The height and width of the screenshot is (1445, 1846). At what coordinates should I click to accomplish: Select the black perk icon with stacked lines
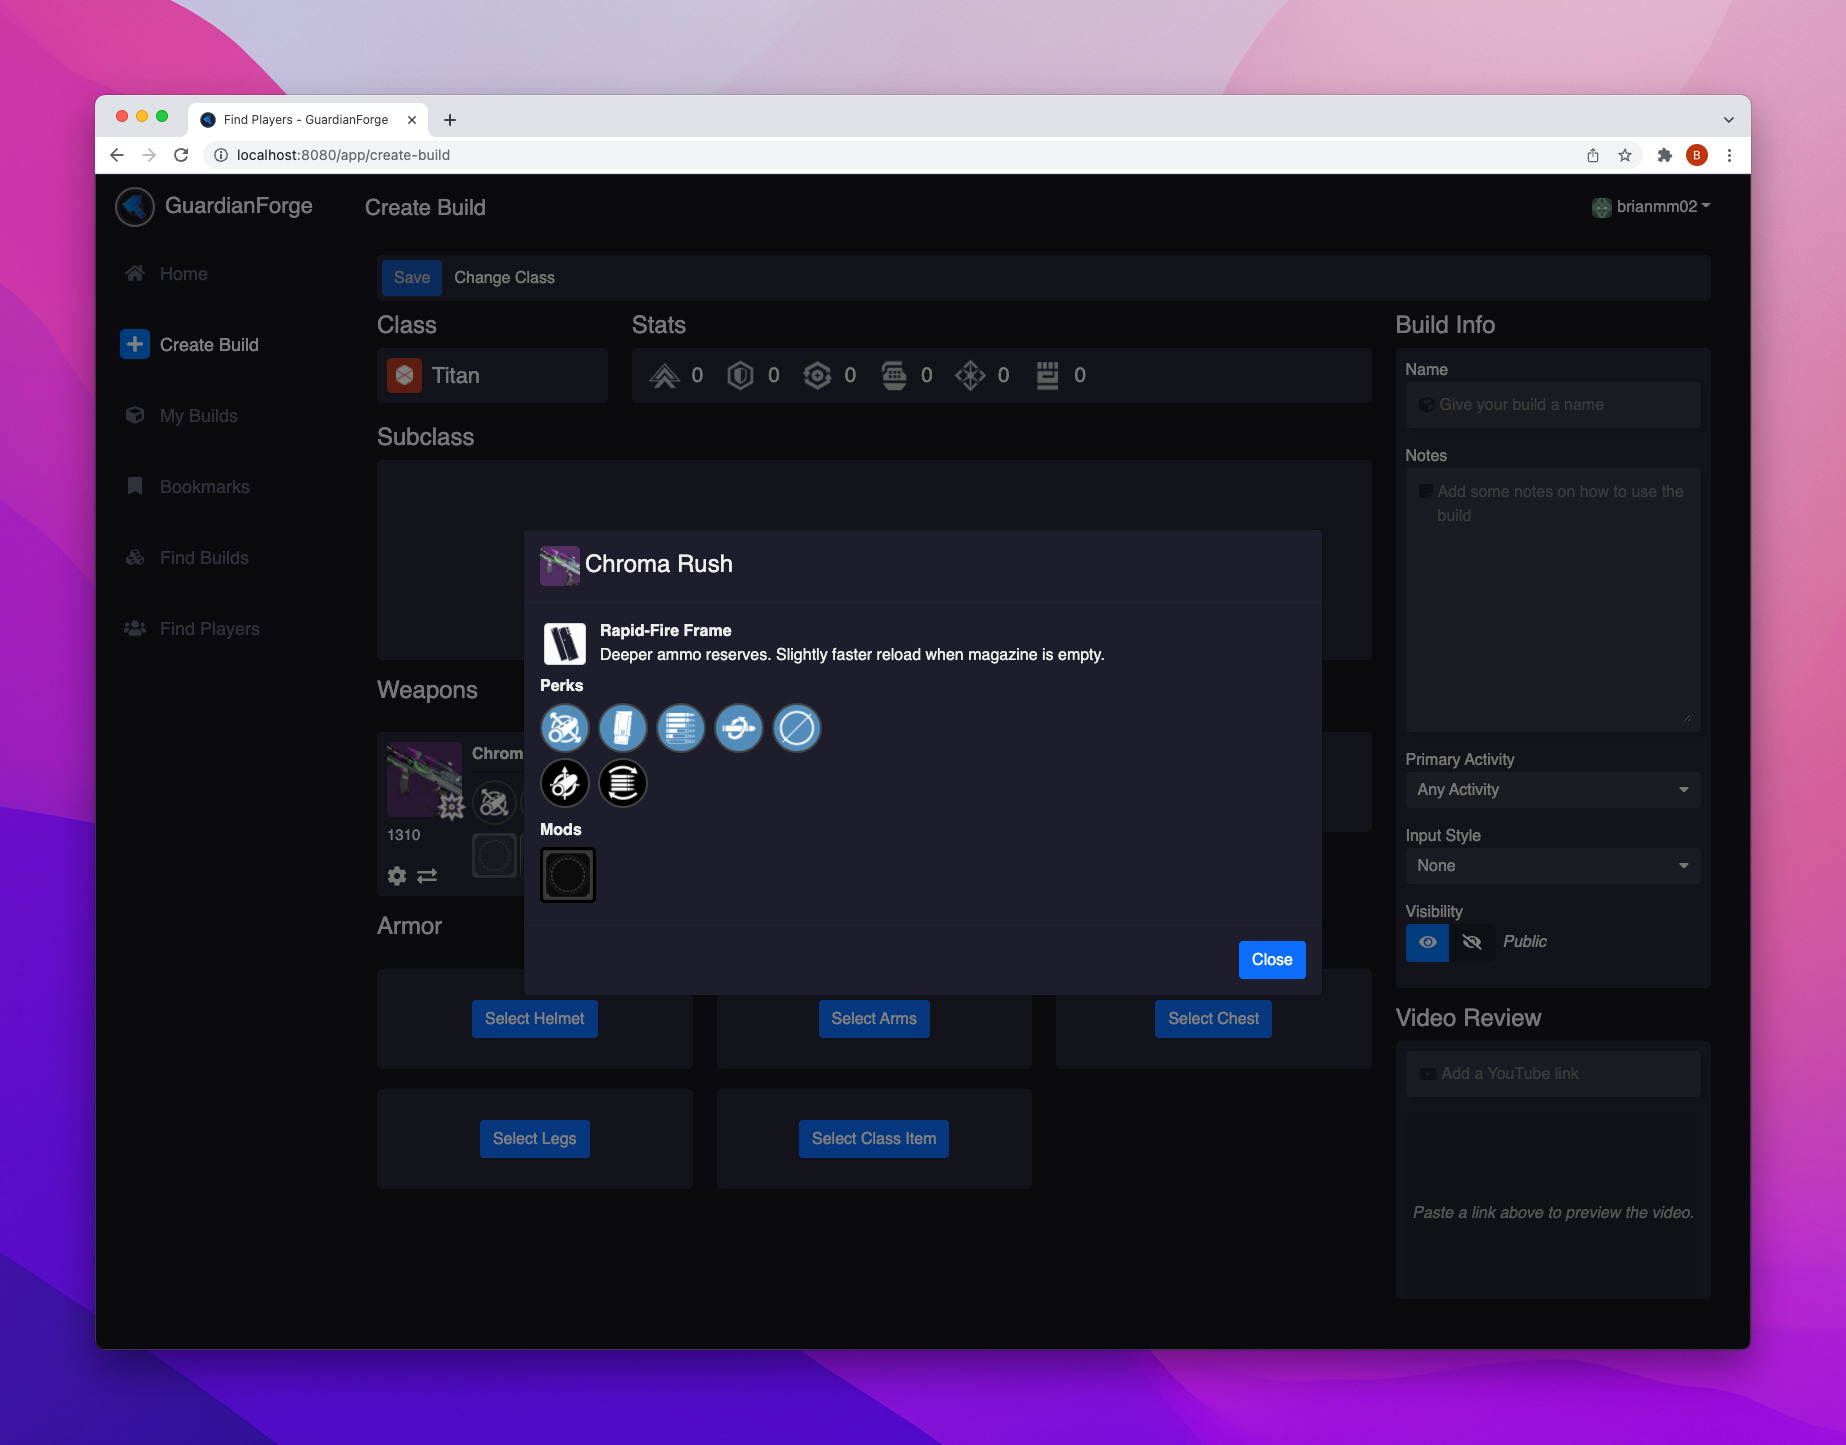[623, 783]
